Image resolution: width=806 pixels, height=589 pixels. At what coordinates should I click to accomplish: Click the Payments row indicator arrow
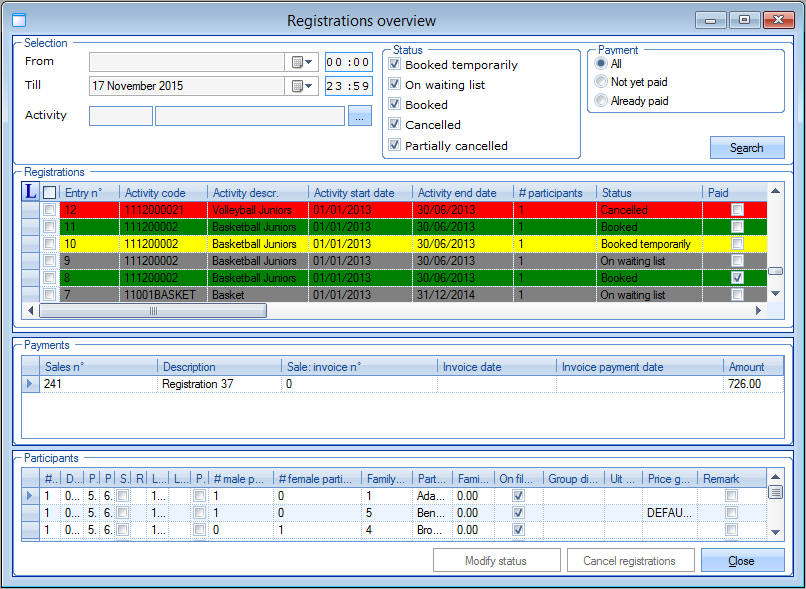point(29,383)
